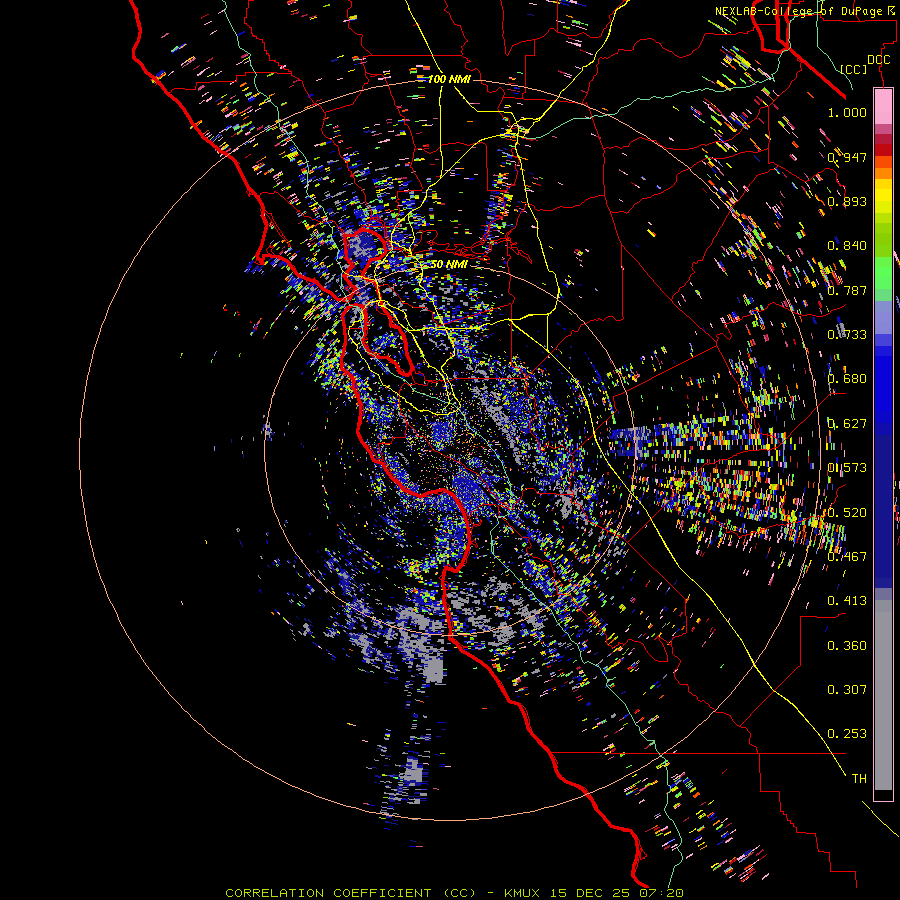Image resolution: width=900 pixels, height=900 pixels.
Task: Select the 0.840 scale label
Action: click(847, 246)
